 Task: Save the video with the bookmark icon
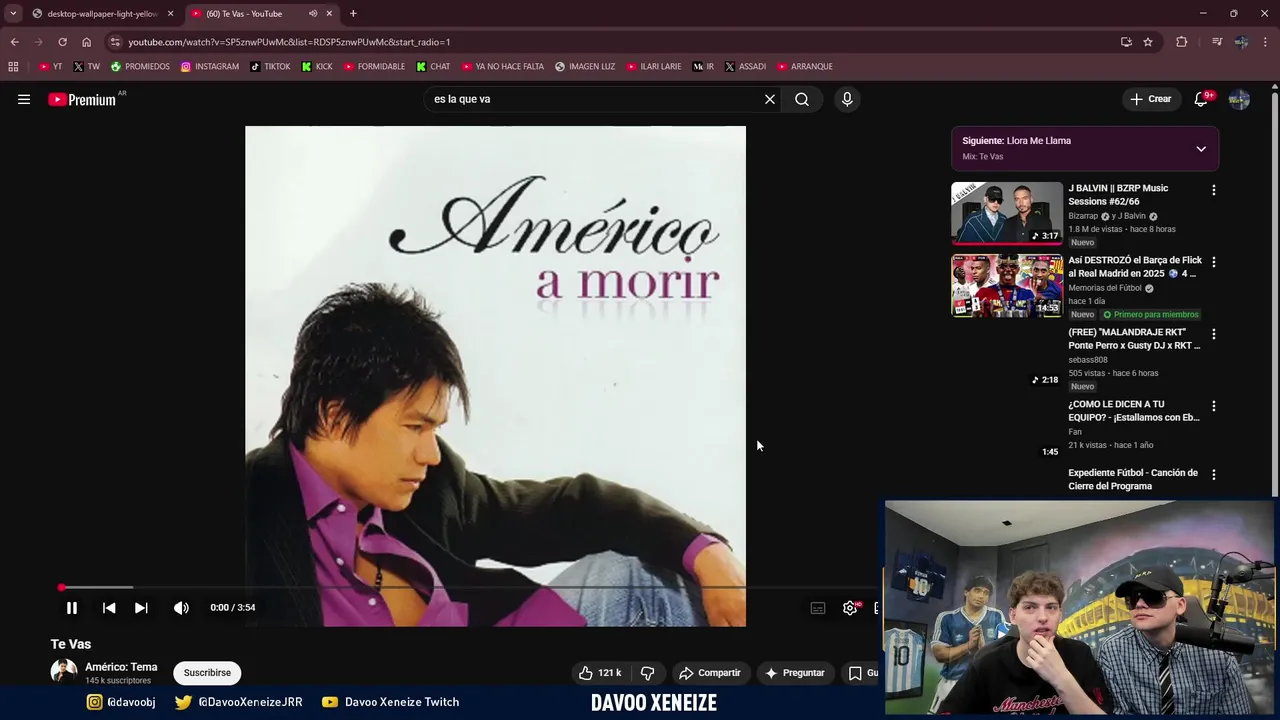(855, 673)
